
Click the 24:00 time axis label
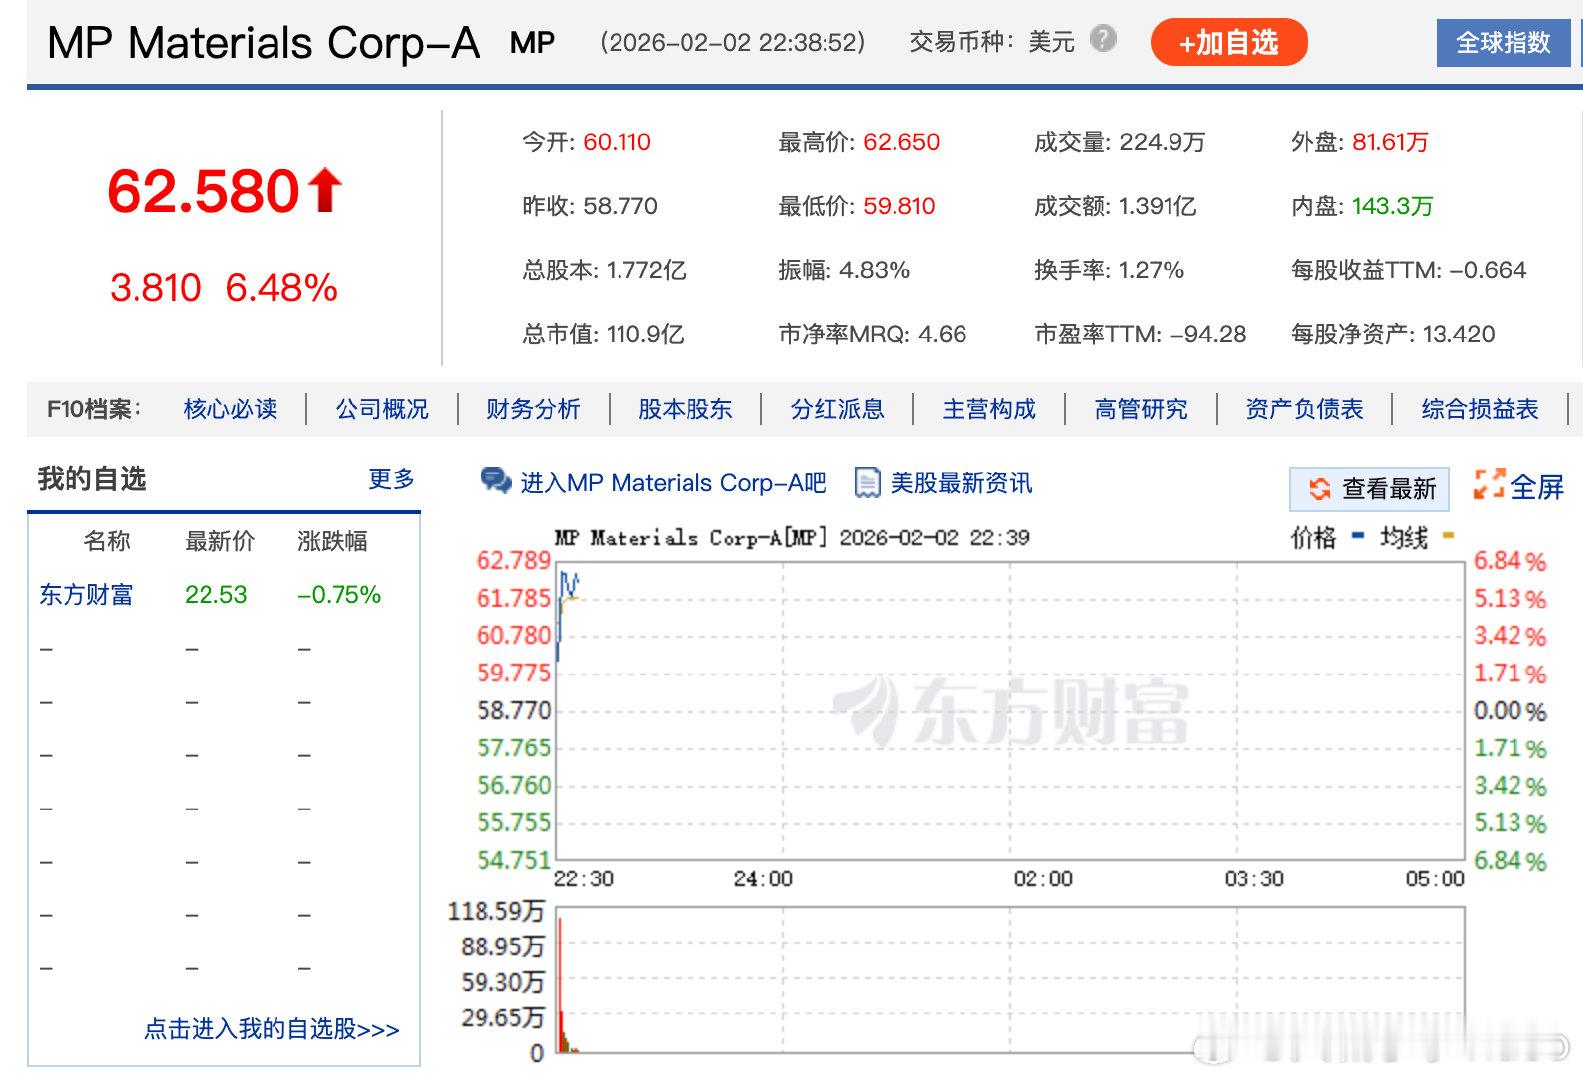tap(763, 879)
